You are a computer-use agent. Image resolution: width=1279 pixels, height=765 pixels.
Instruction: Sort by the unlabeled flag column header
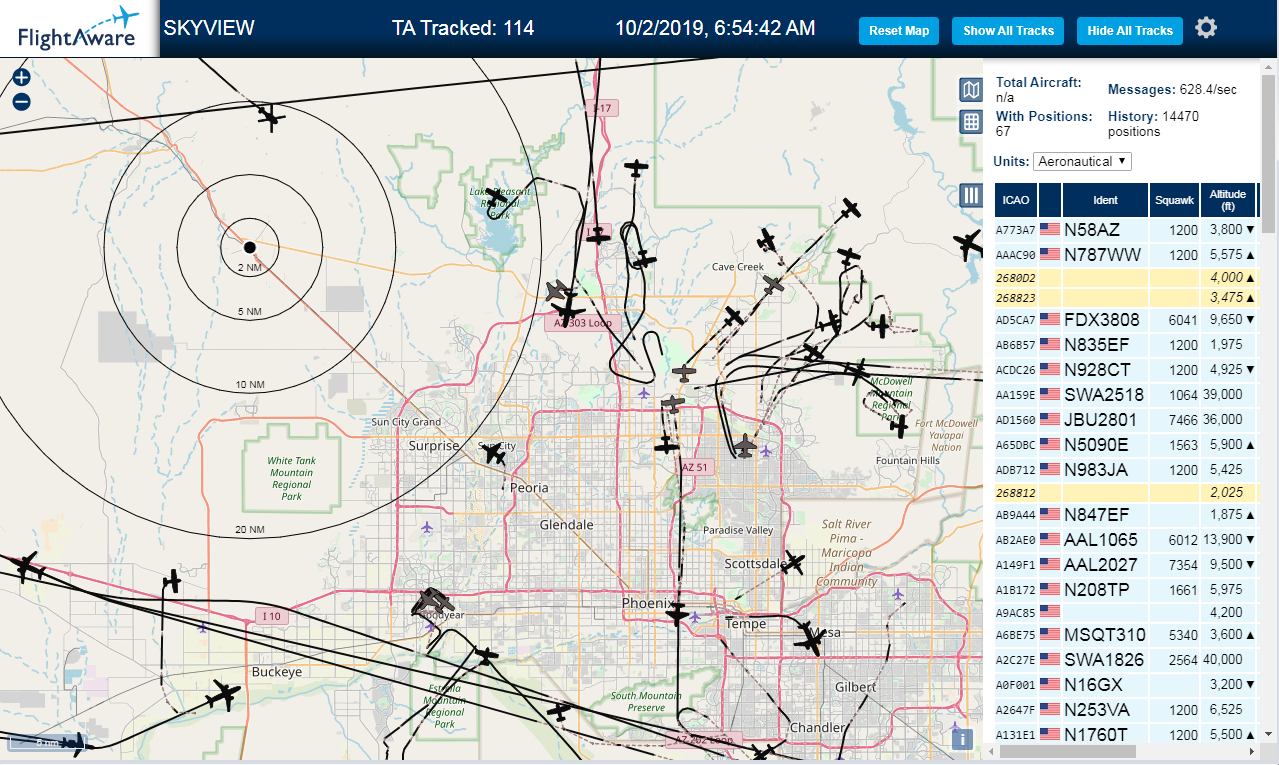coord(1050,200)
